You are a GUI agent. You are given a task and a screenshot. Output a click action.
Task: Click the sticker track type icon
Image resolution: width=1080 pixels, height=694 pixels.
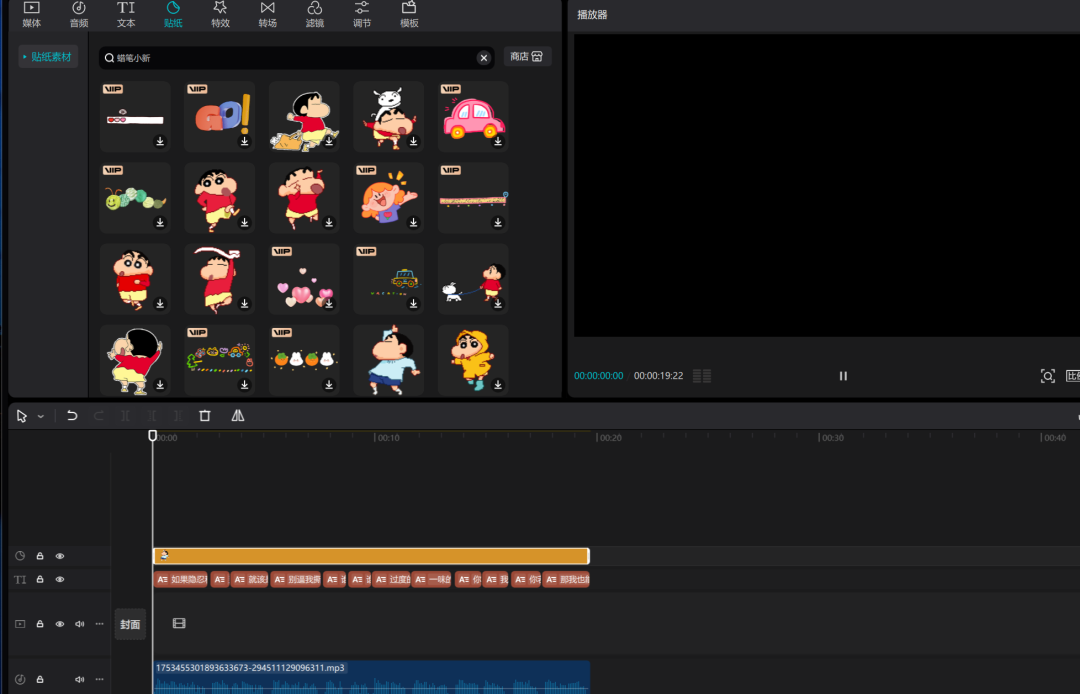tap(20, 556)
